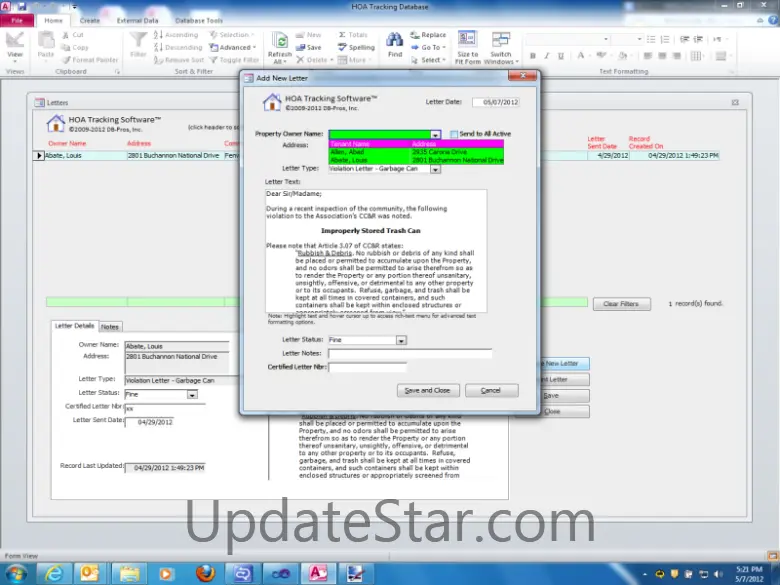The image size is (780, 585).
Task: Open Outlook from the taskbar
Action: (91, 574)
